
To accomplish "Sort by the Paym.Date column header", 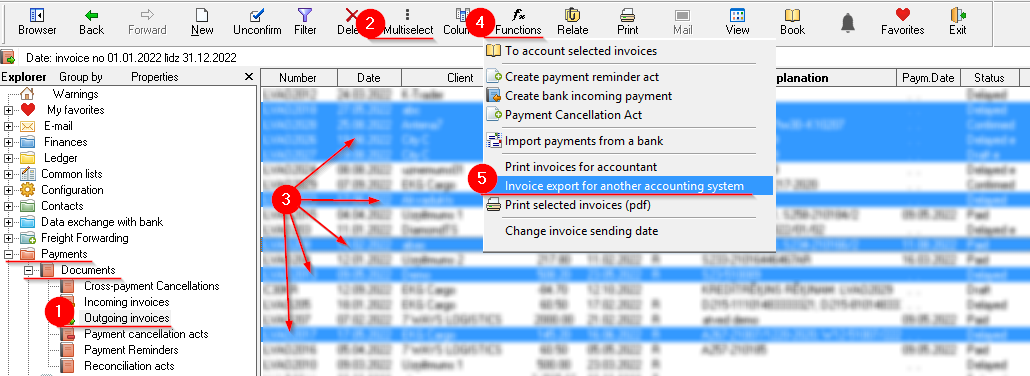I will coord(928,78).
